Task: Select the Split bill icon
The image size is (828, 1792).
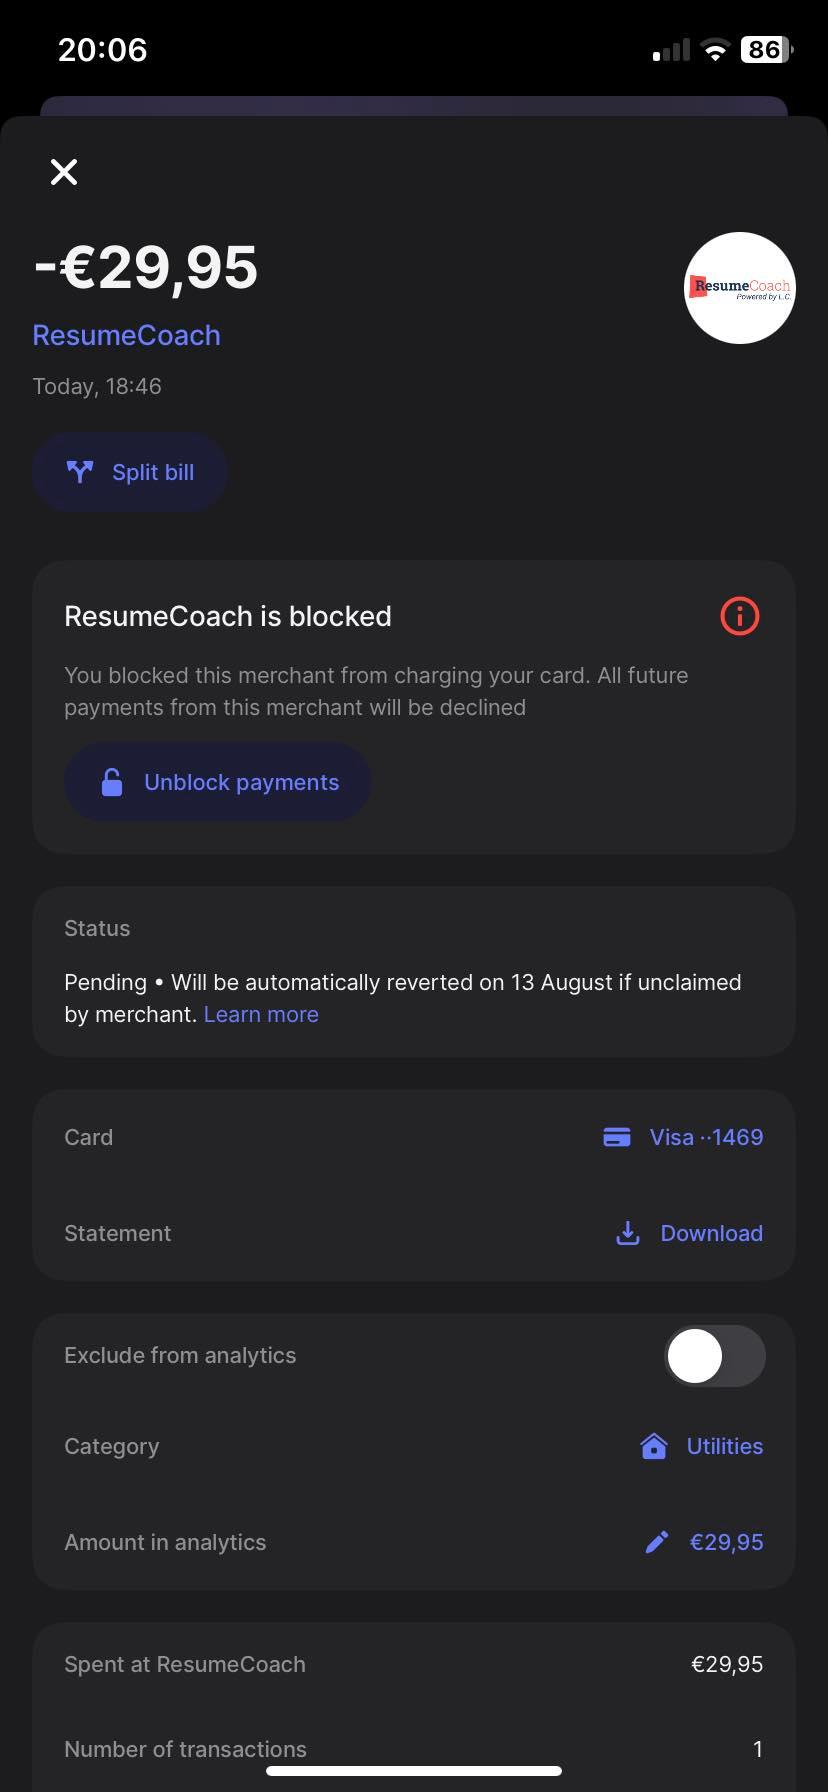Action: (x=80, y=471)
